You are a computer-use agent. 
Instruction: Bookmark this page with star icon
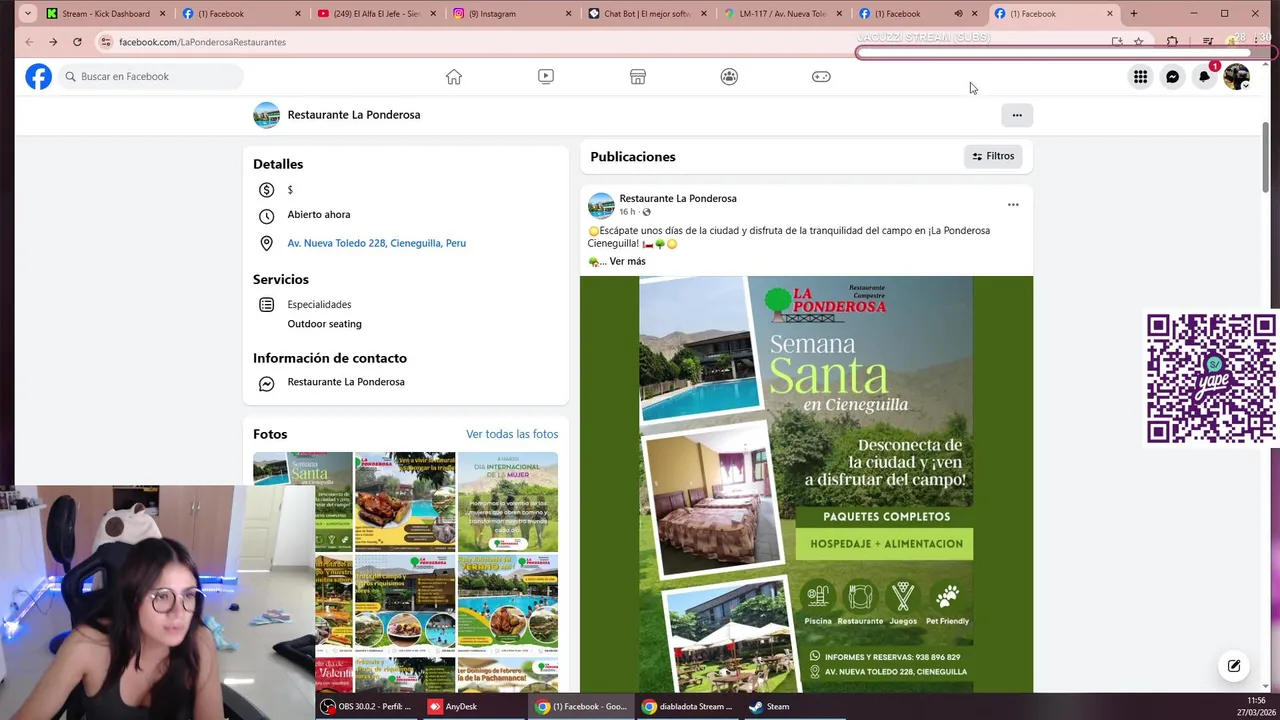click(1139, 42)
